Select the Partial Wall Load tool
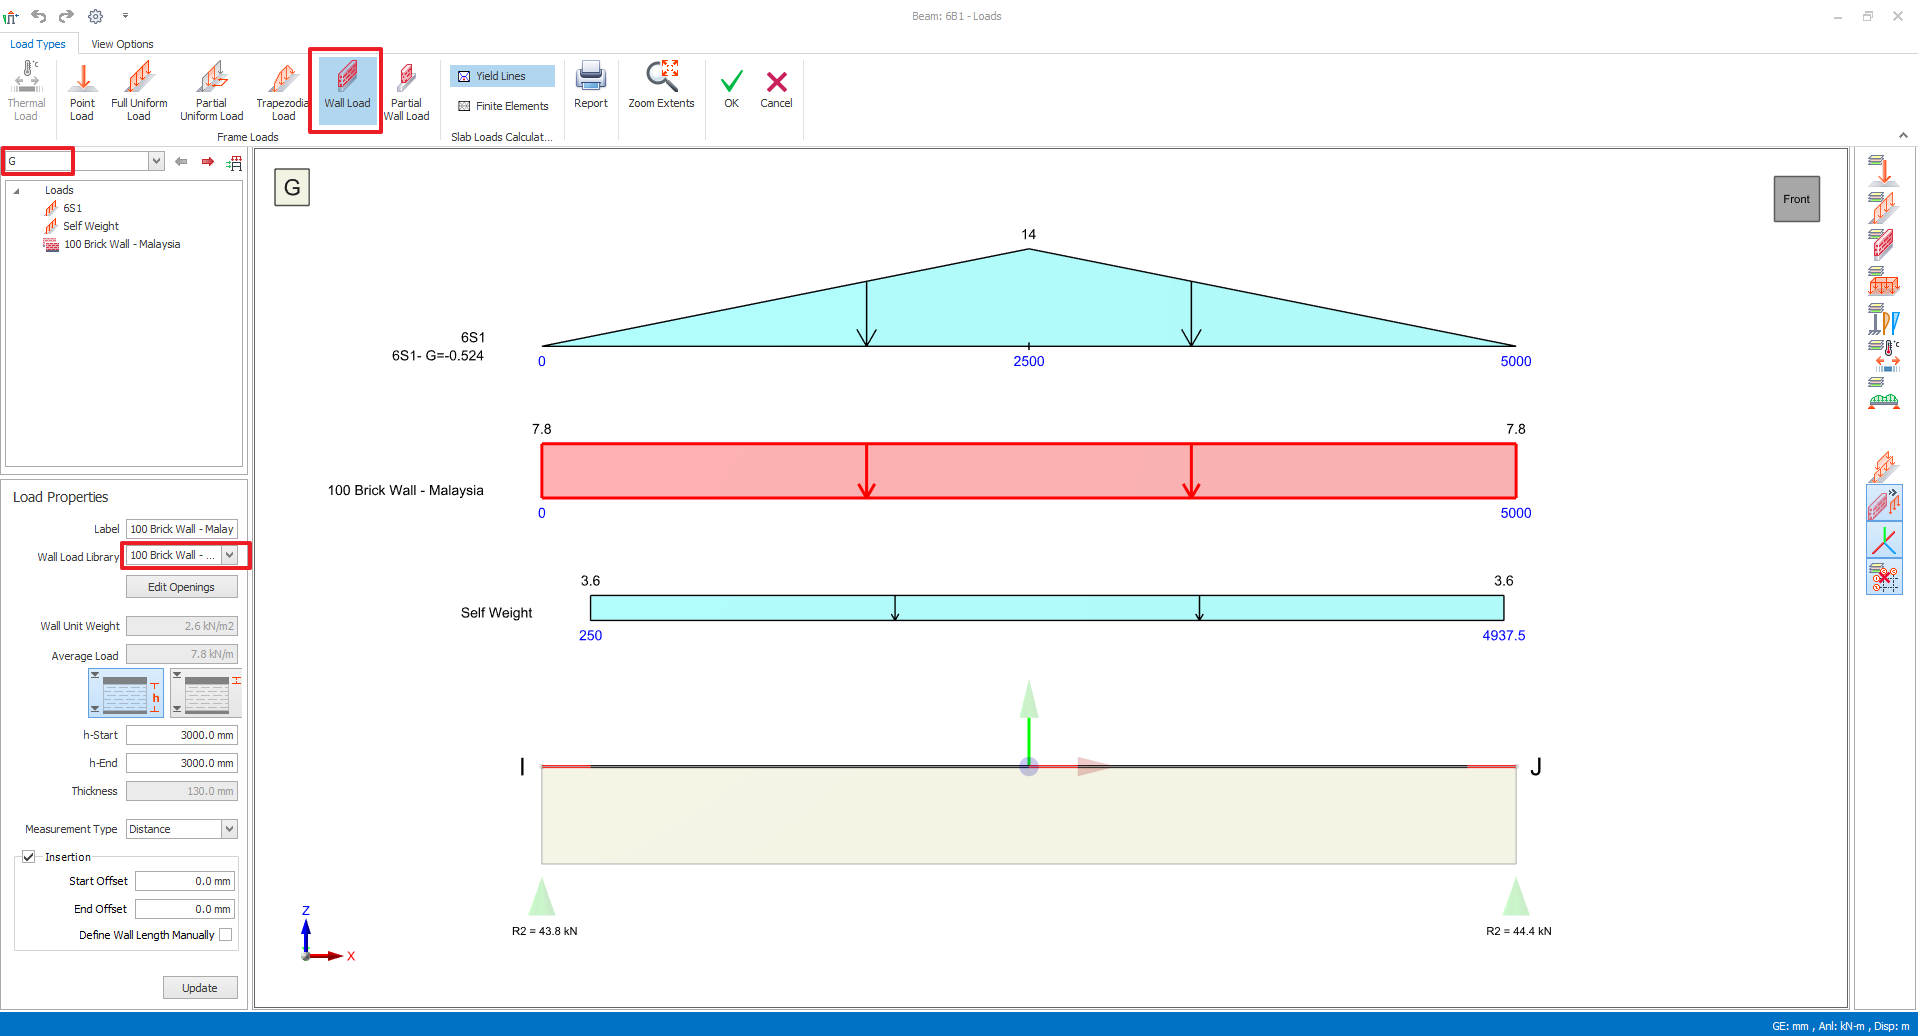The image size is (1918, 1036). pos(406,91)
